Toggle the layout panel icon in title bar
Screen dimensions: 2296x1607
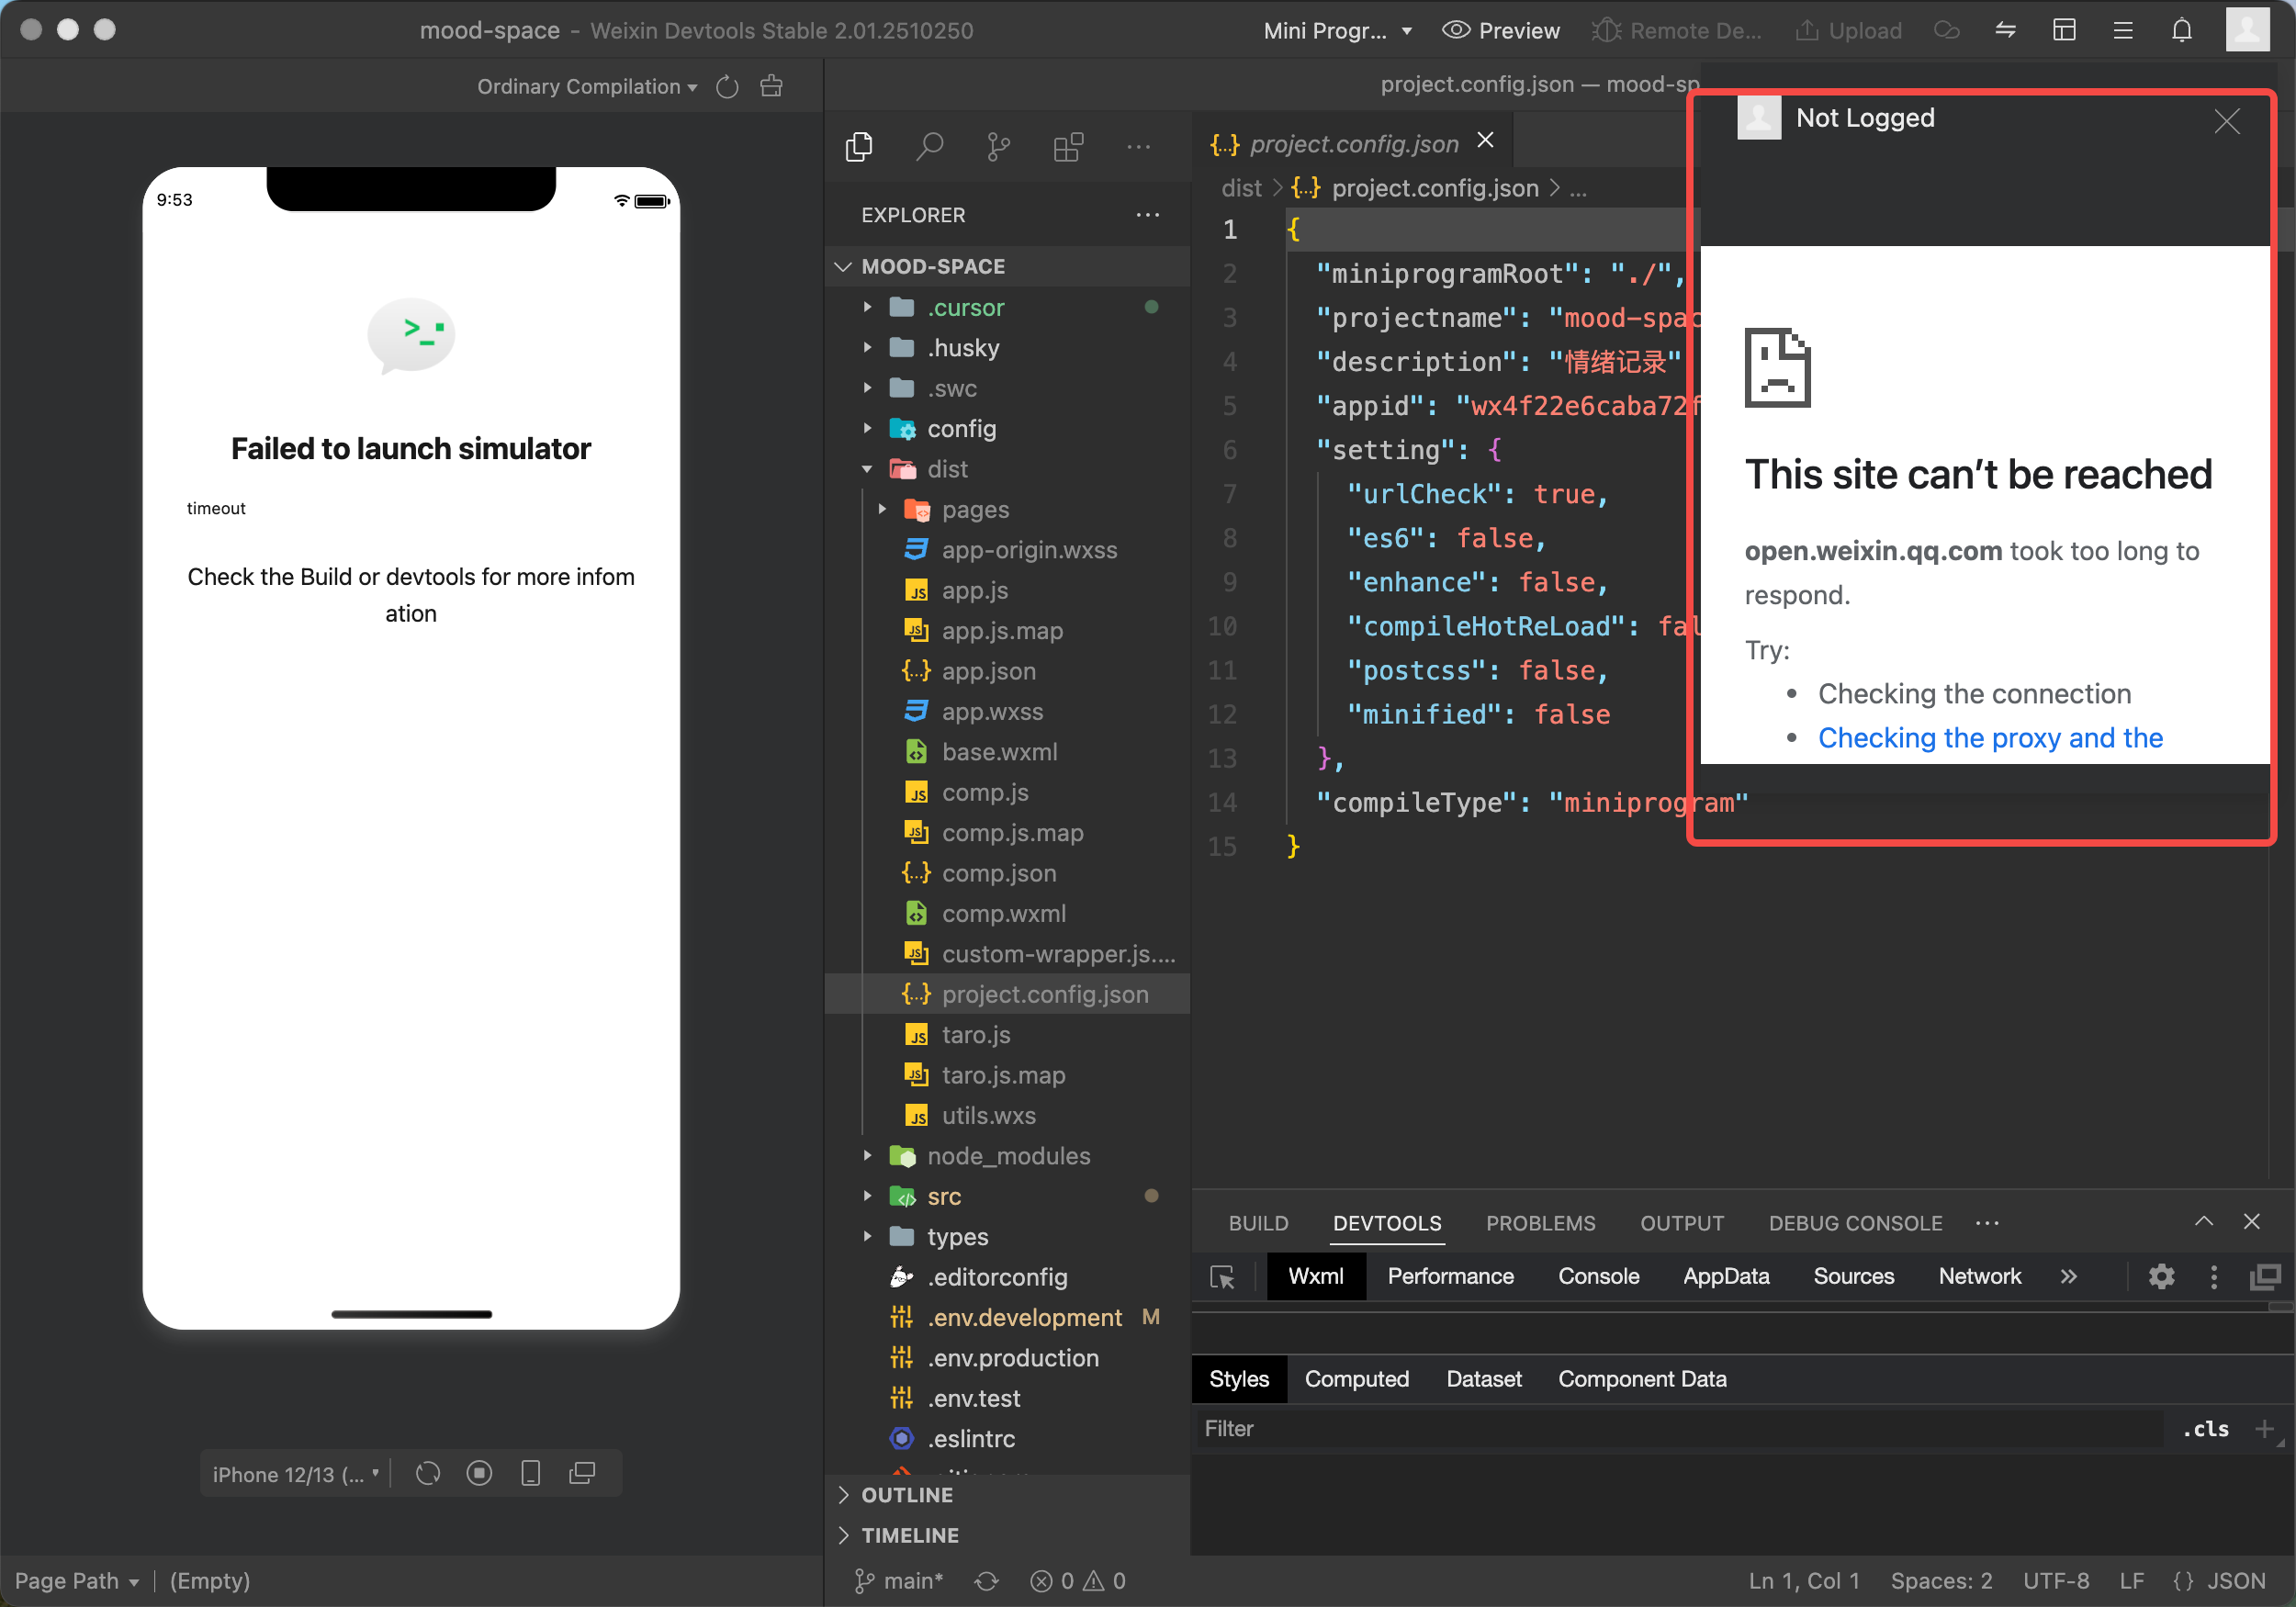[2064, 30]
